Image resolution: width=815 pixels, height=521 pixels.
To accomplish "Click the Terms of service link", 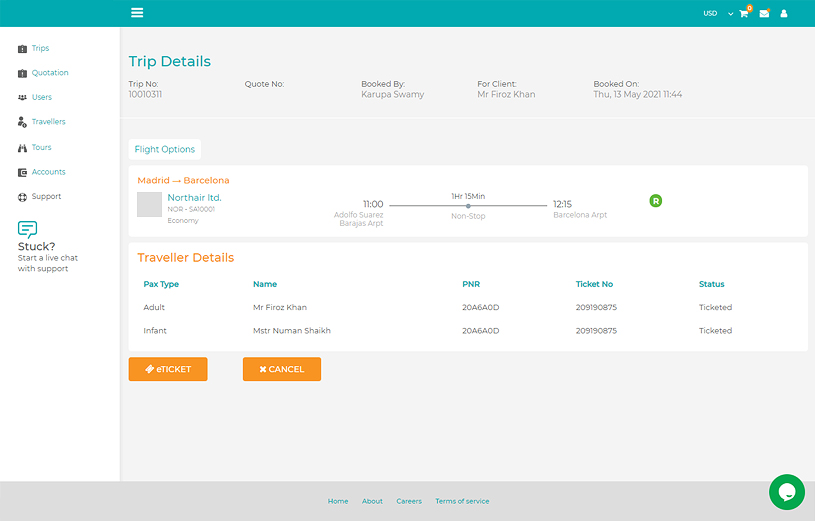I will 462,501.
